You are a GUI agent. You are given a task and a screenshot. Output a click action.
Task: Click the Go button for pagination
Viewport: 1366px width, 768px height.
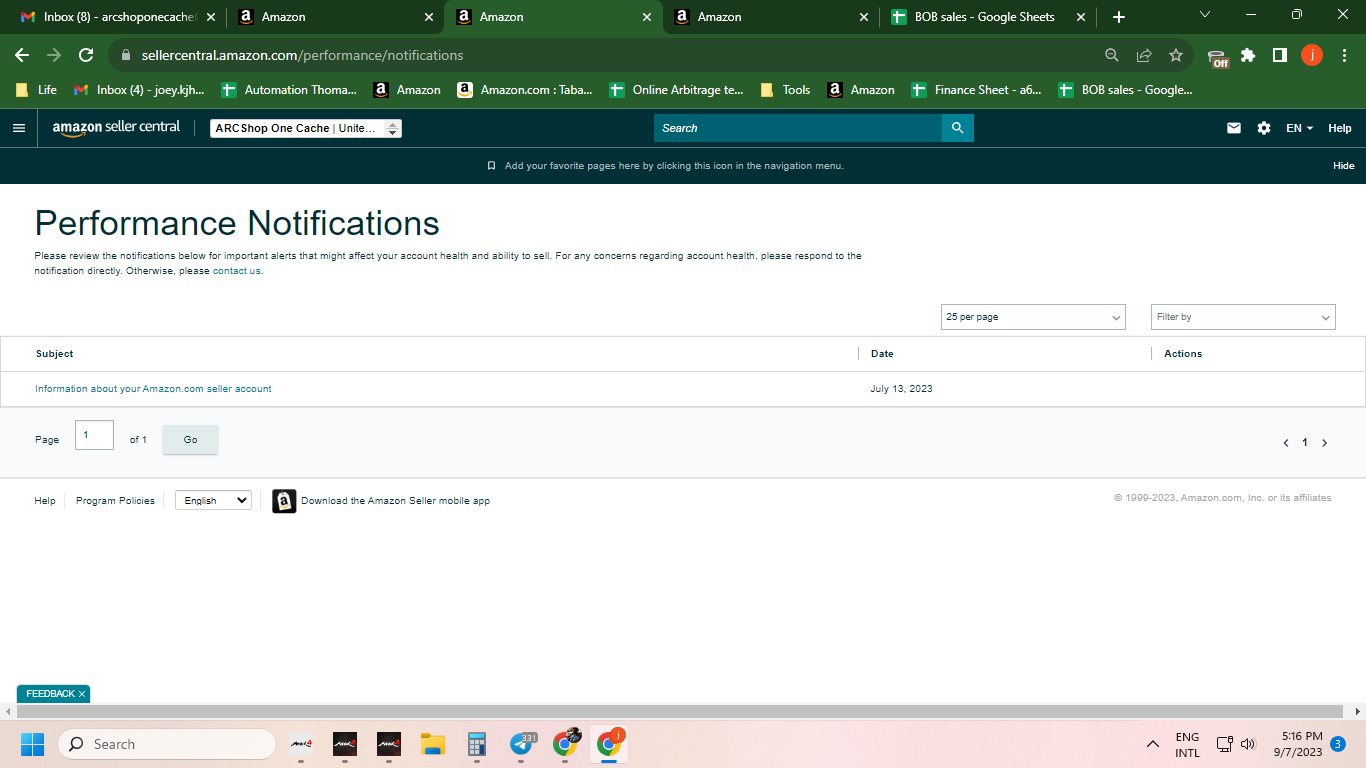[190, 440]
